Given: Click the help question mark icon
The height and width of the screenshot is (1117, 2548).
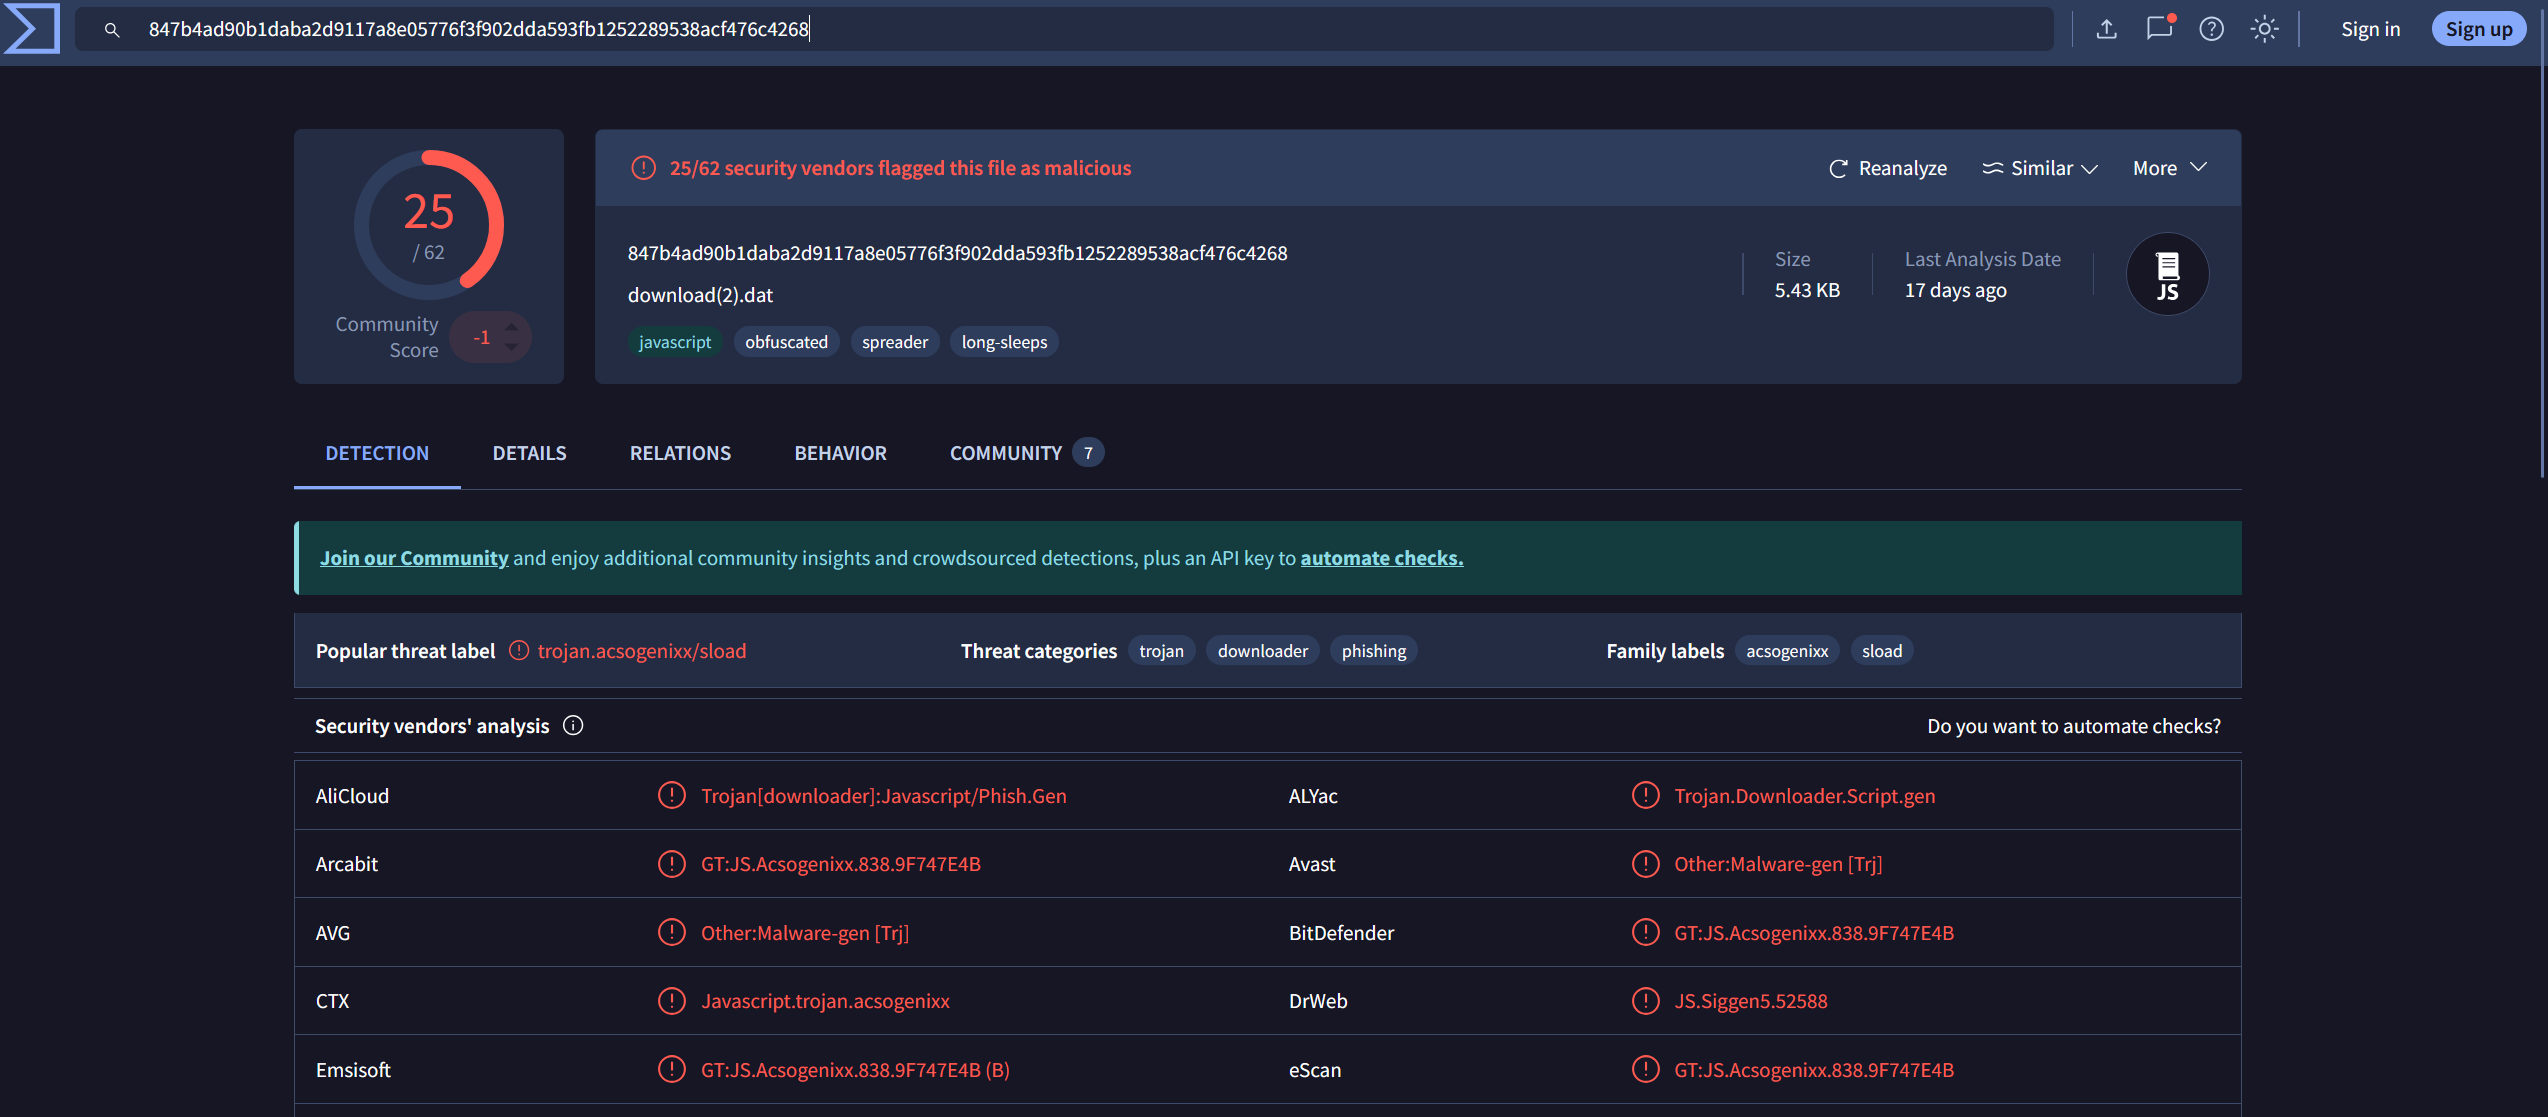Looking at the screenshot, I should (x=2211, y=28).
